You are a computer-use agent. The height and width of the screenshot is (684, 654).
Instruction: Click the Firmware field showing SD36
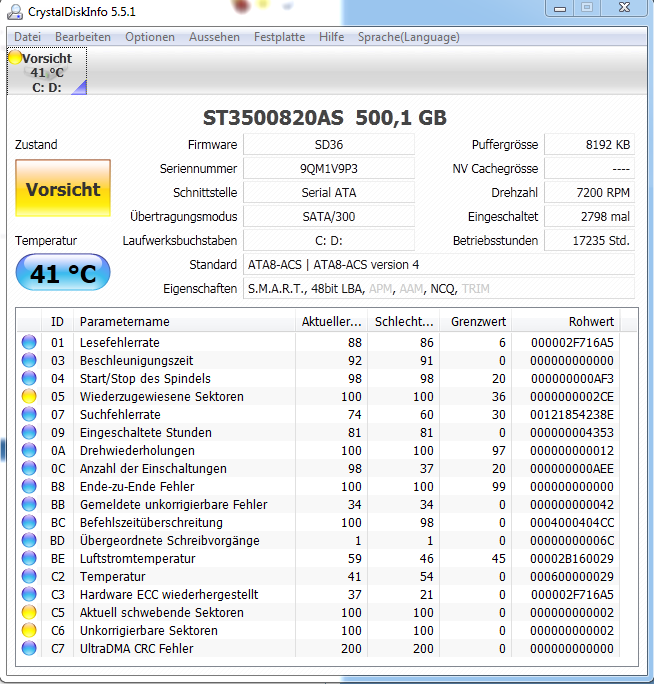pos(329,144)
